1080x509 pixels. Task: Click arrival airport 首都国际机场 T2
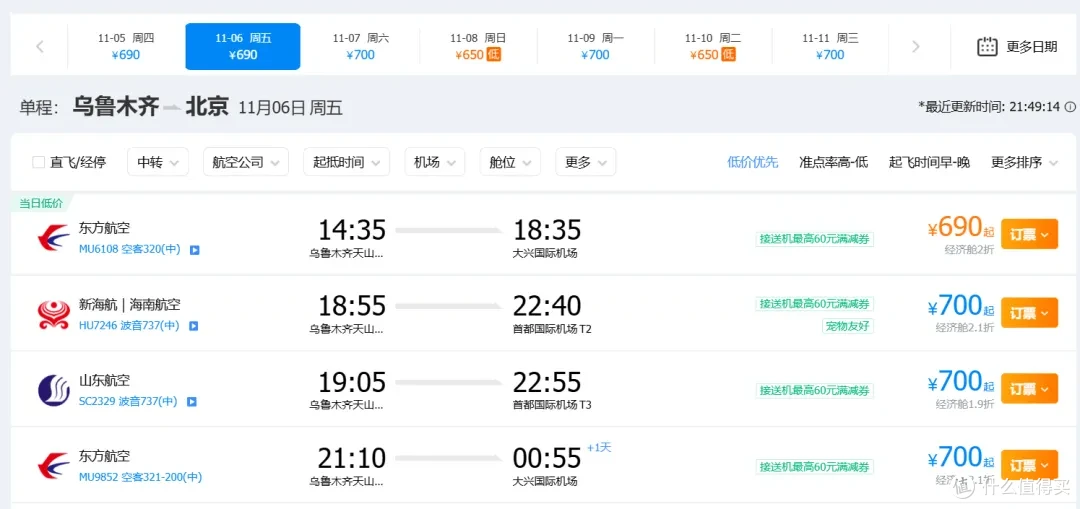coord(552,329)
